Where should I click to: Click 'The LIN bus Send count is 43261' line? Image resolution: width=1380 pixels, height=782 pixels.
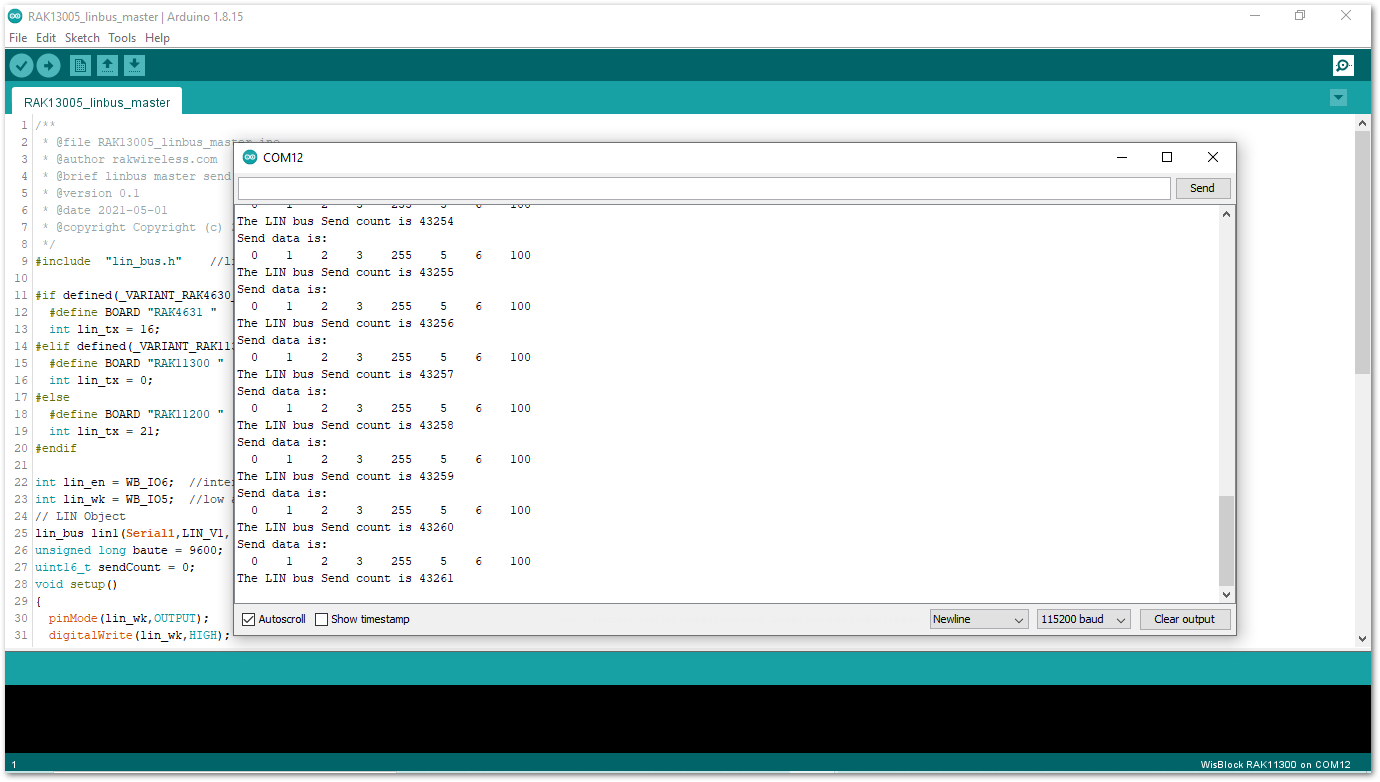click(345, 578)
